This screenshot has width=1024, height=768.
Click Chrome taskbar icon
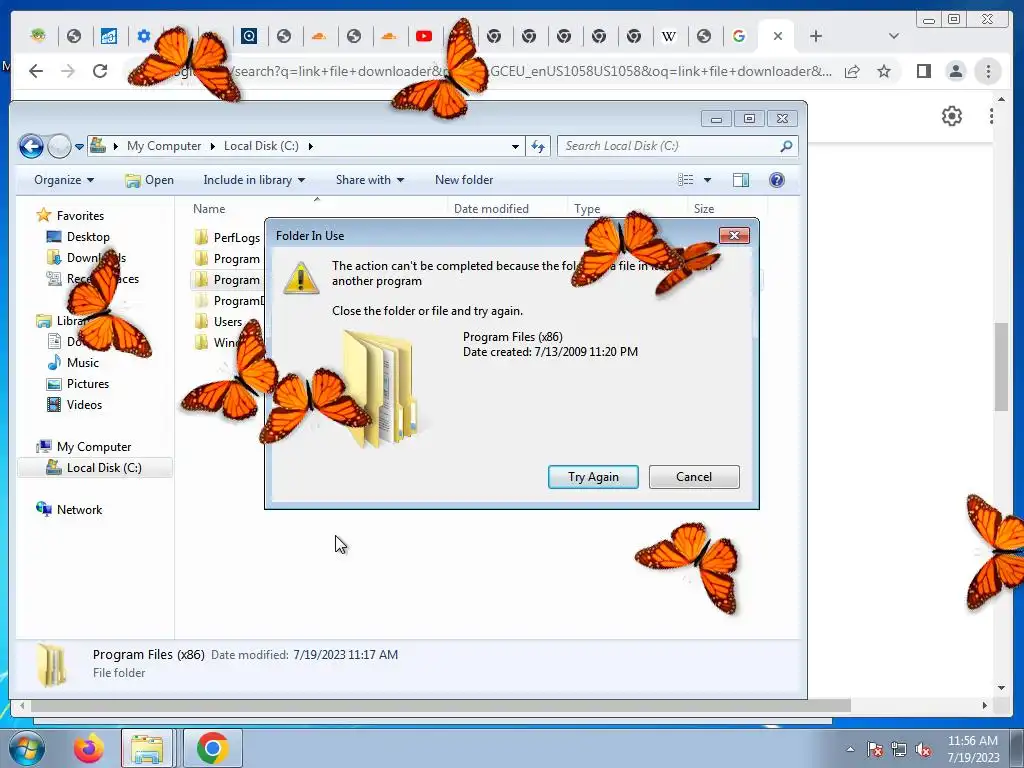click(x=212, y=748)
